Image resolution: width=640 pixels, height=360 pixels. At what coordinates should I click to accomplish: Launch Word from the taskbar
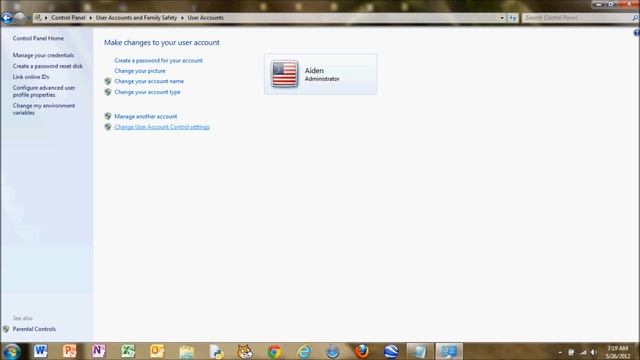[x=41, y=351]
